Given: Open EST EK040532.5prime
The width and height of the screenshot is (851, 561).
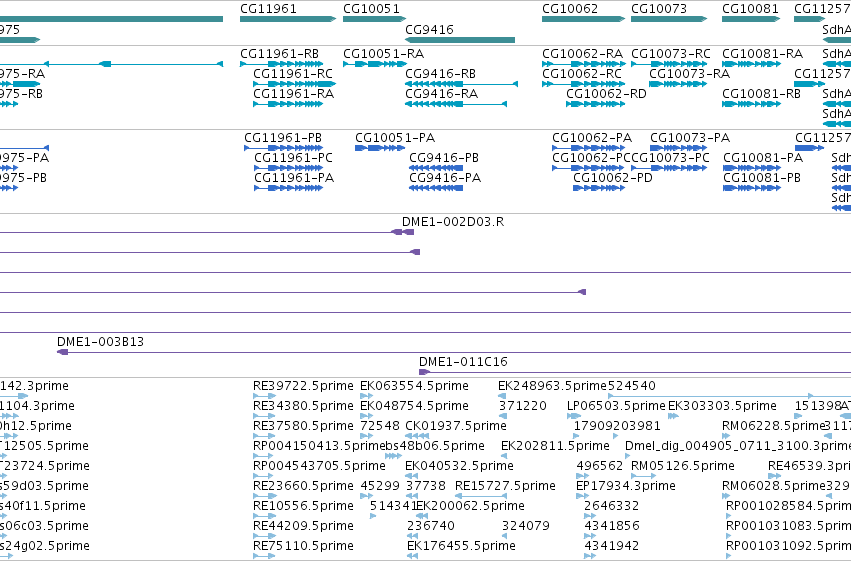Looking at the screenshot, I should tap(459, 466).
